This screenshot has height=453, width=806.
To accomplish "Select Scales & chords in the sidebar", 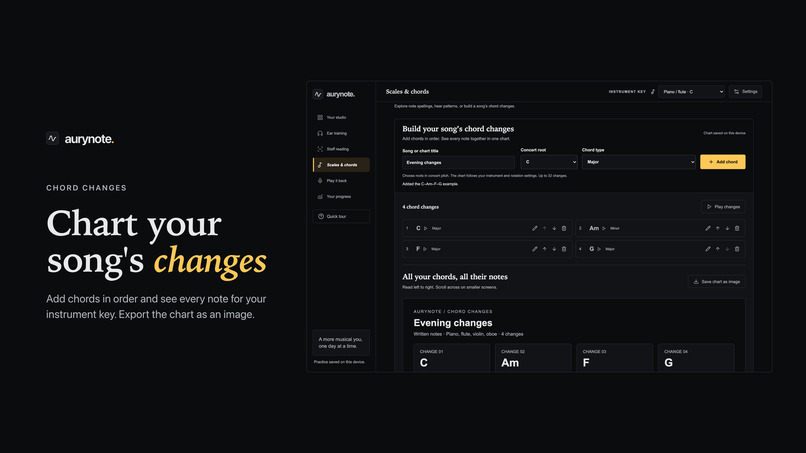I will click(341, 165).
